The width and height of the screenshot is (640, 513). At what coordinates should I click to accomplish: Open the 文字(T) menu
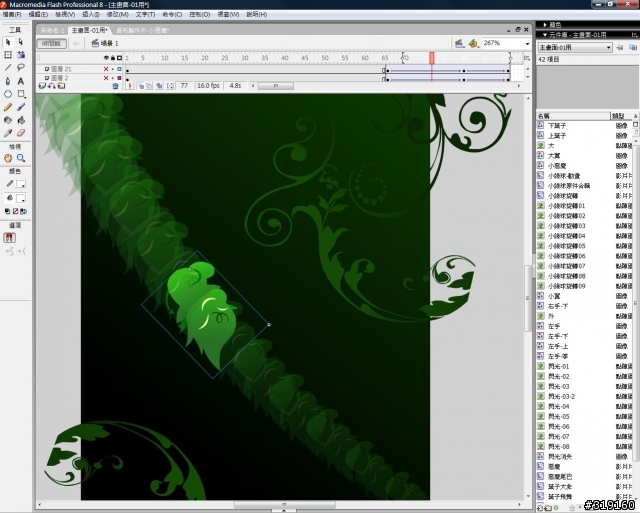tap(145, 14)
